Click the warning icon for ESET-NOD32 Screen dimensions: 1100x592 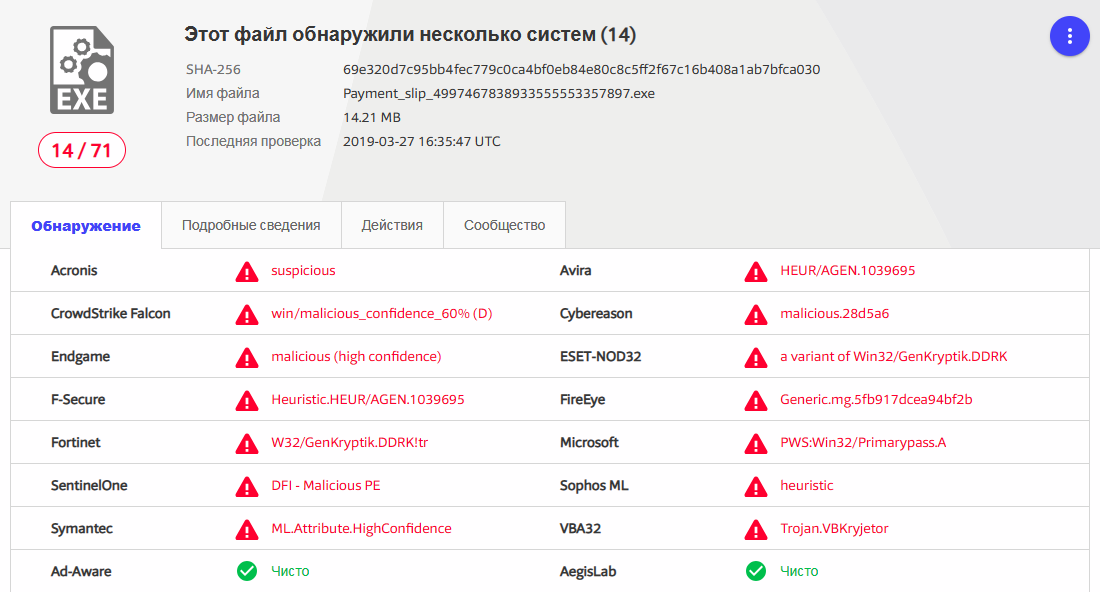[755, 357]
